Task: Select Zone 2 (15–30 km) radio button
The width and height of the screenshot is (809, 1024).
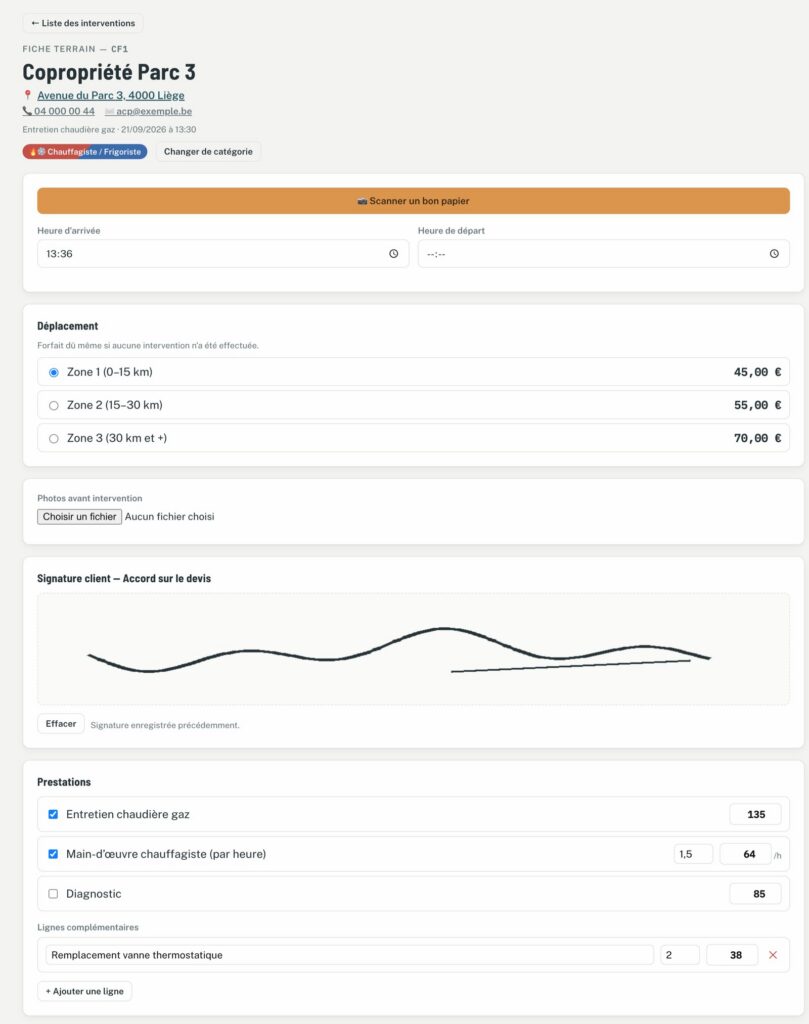Action: point(54,406)
